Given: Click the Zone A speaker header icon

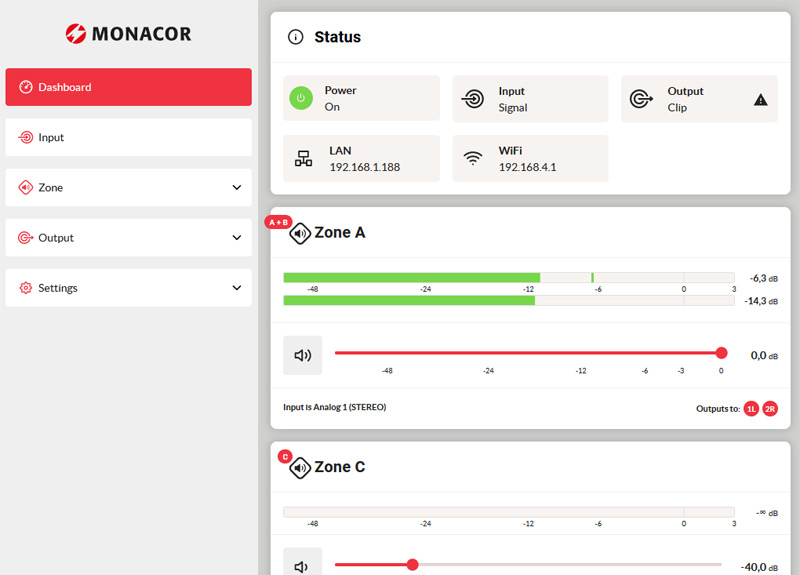Looking at the screenshot, I should tap(300, 233).
